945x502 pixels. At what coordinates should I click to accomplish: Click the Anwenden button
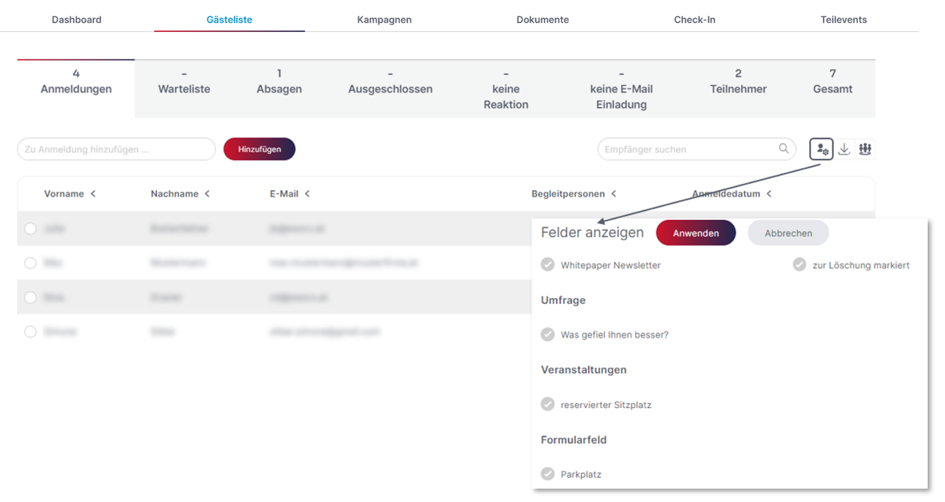click(695, 233)
